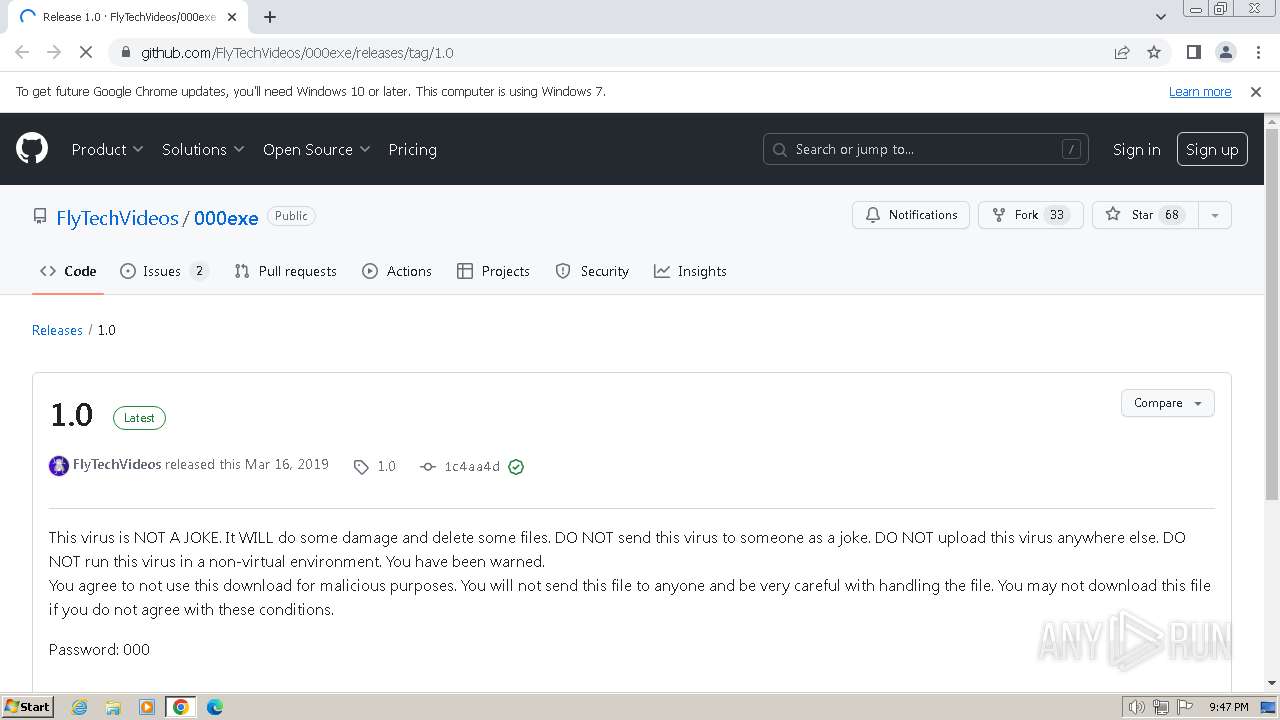The image size is (1280, 720).
Task: Stop loading the page in Chrome
Action: [86, 52]
